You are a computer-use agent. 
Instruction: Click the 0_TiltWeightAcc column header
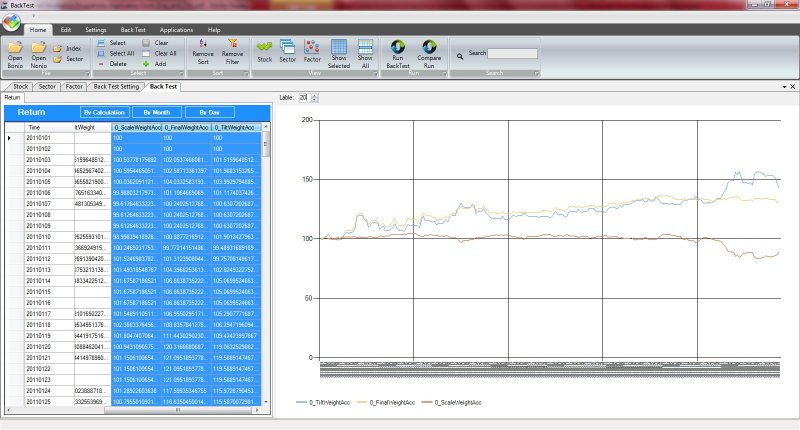pyautogui.click(x=236, y=128)
